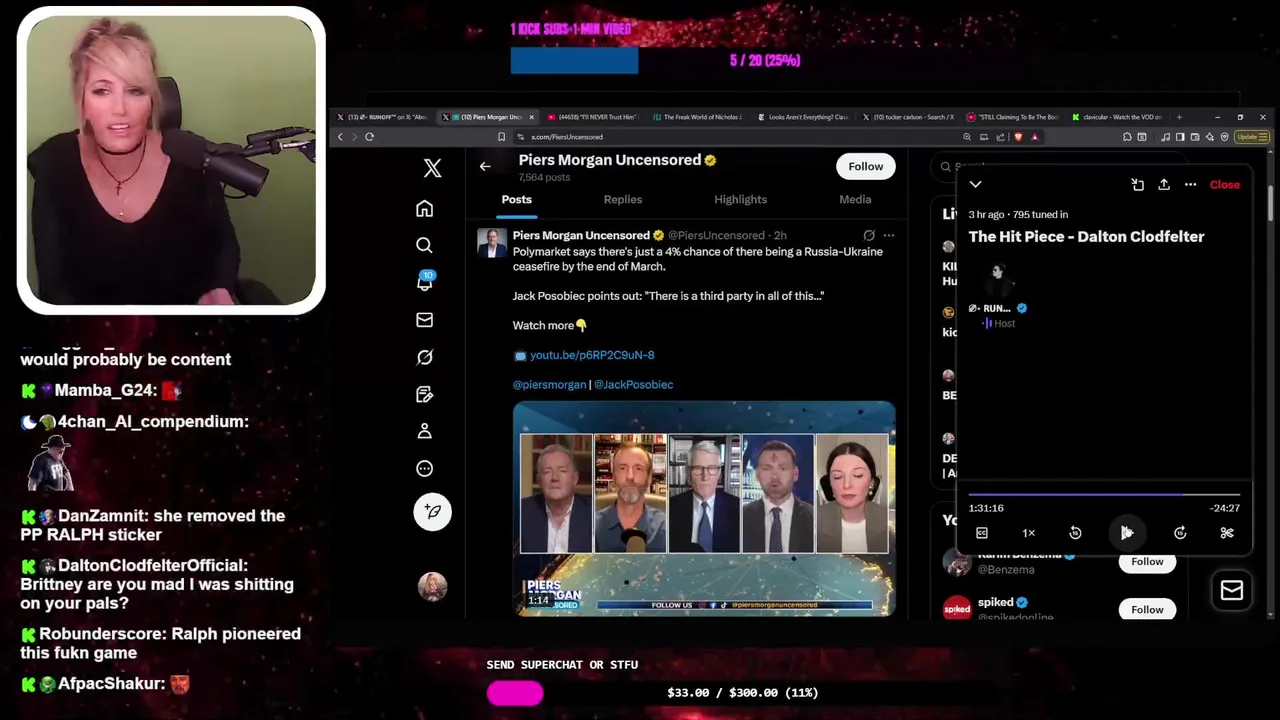Open Messages envelope in X sidebar
1280x720 pixels.
tap(424, 320)
